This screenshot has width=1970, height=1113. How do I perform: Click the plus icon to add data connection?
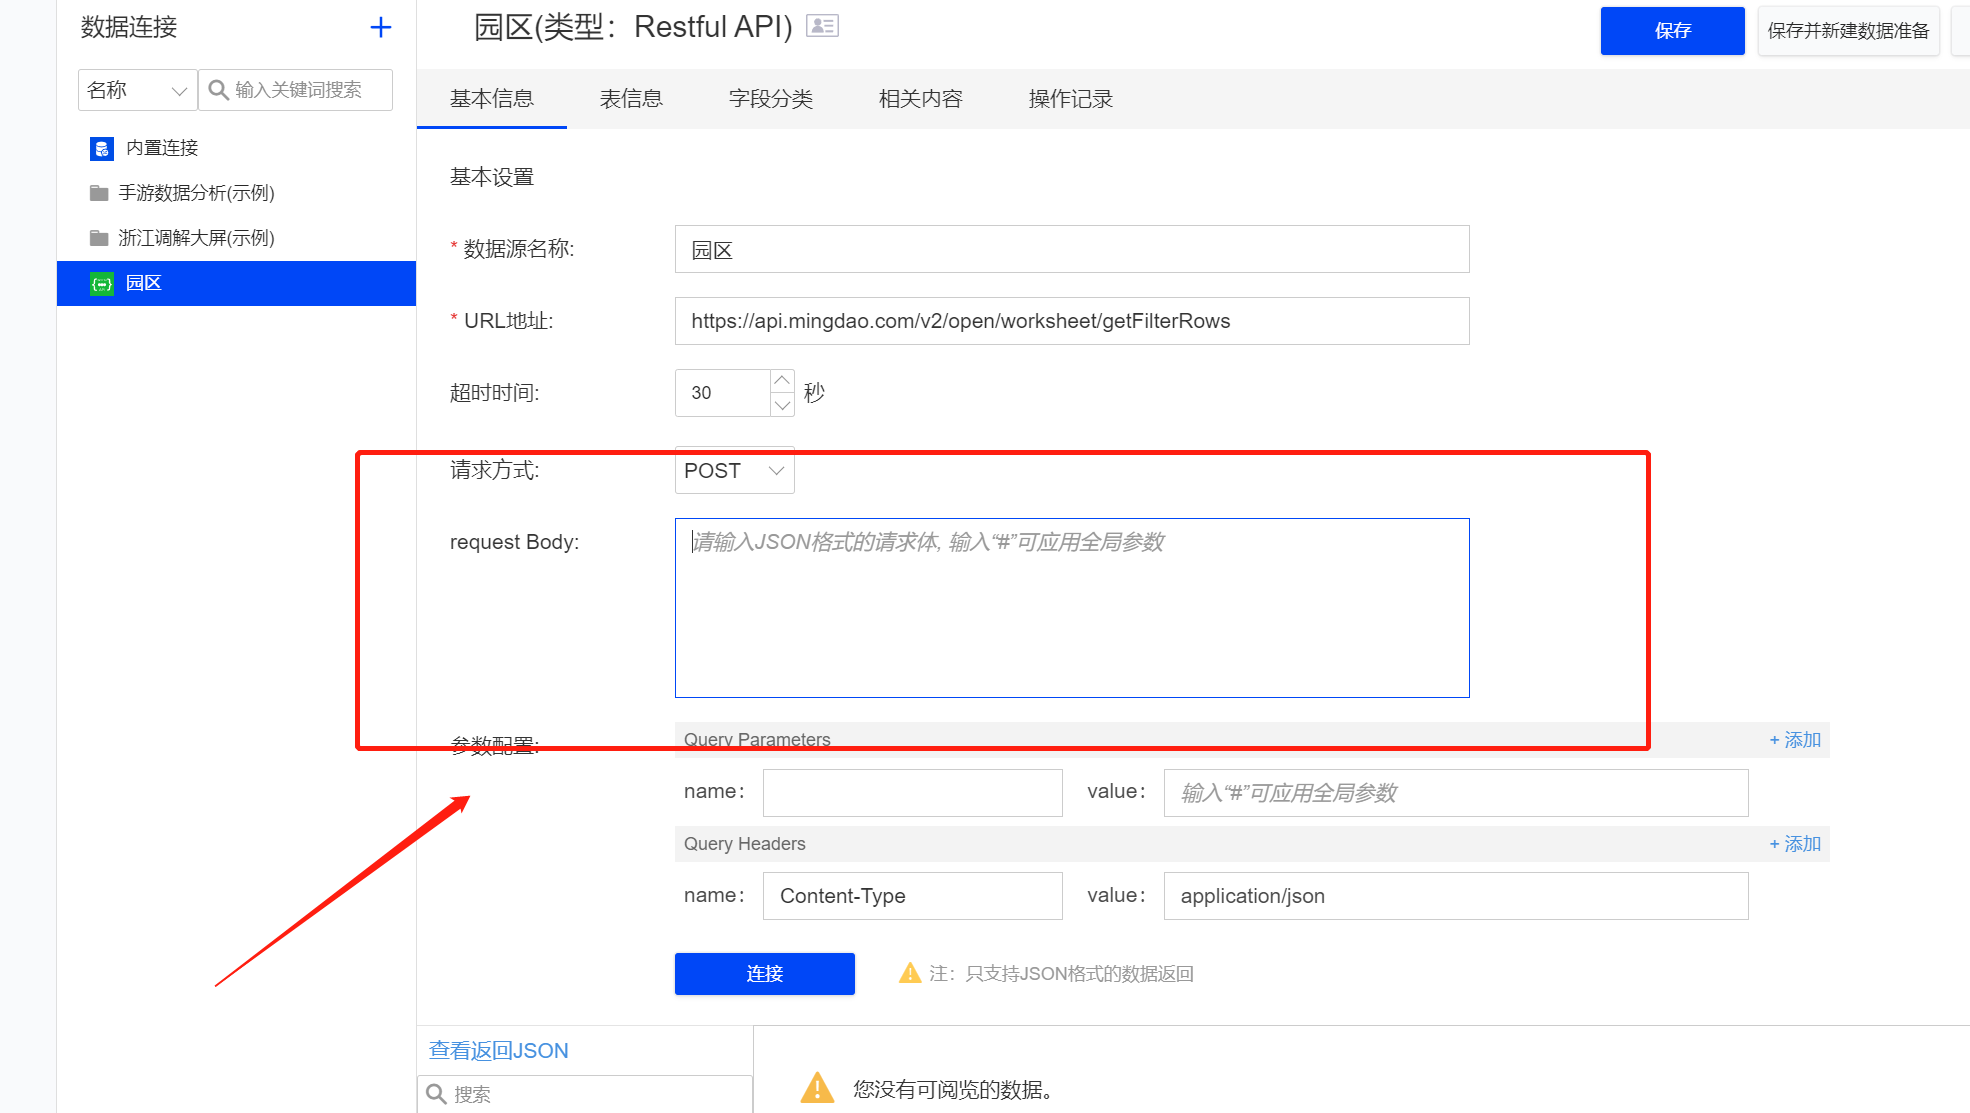(x=380, y=28)
